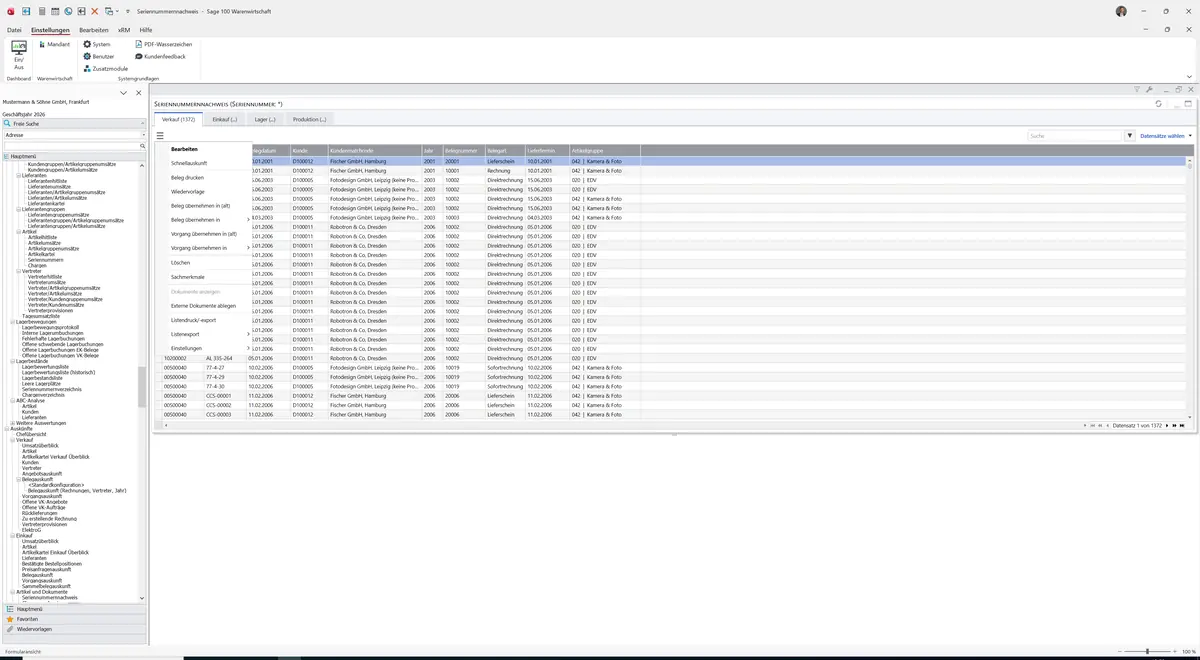Open the Wiedervorlagen section in the sidebar

pos(74,629)
